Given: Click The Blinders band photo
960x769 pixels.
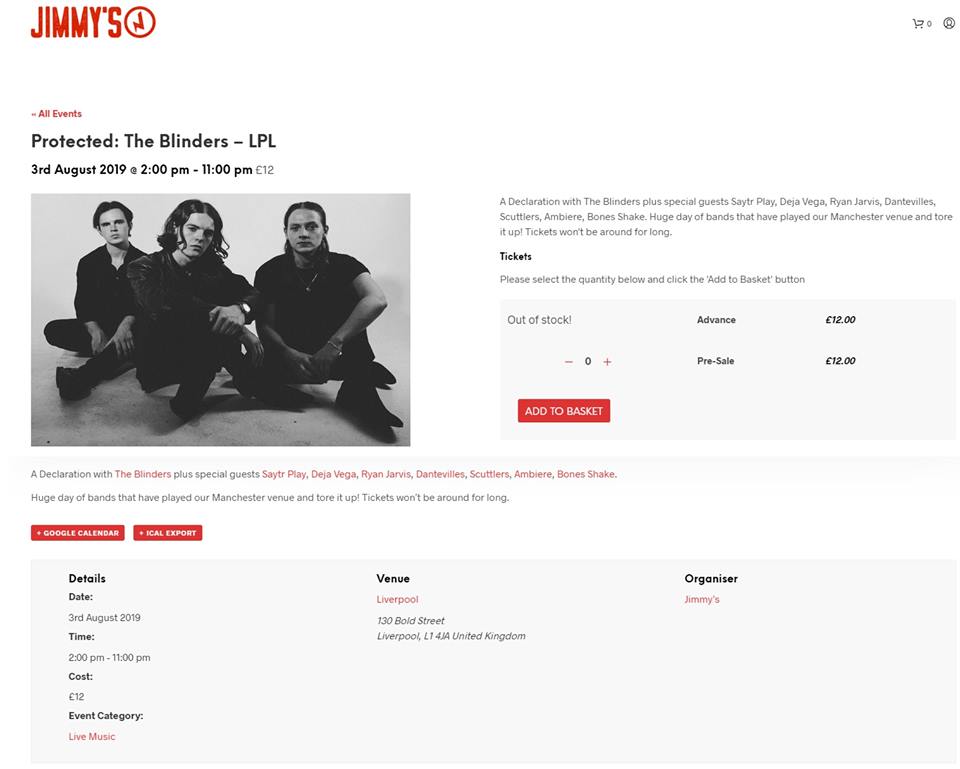Looking at the screenshot, I should tap(220, 319).
